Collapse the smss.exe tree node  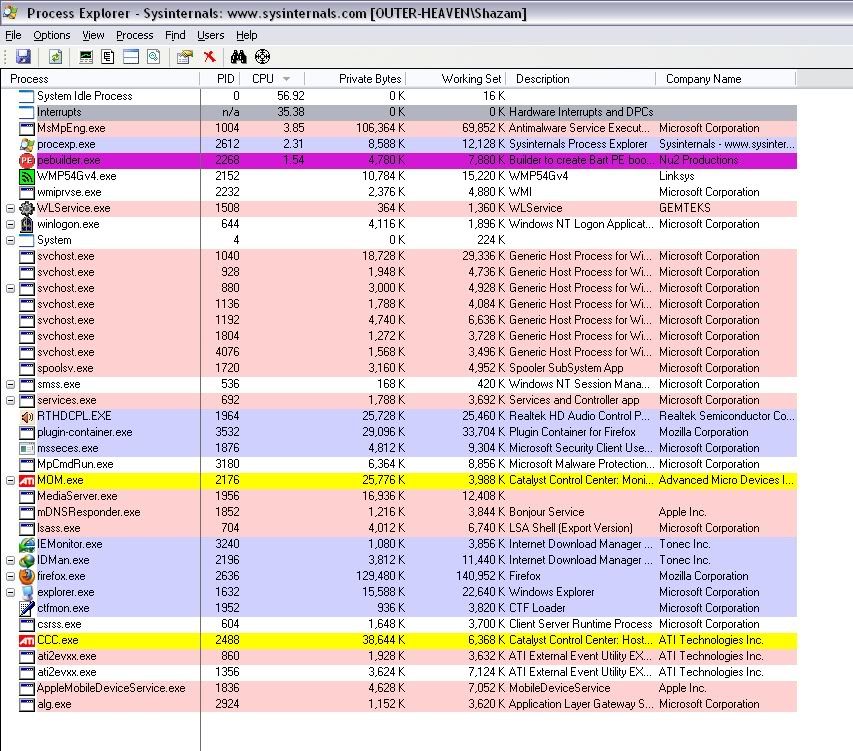[x=10, y=384]
